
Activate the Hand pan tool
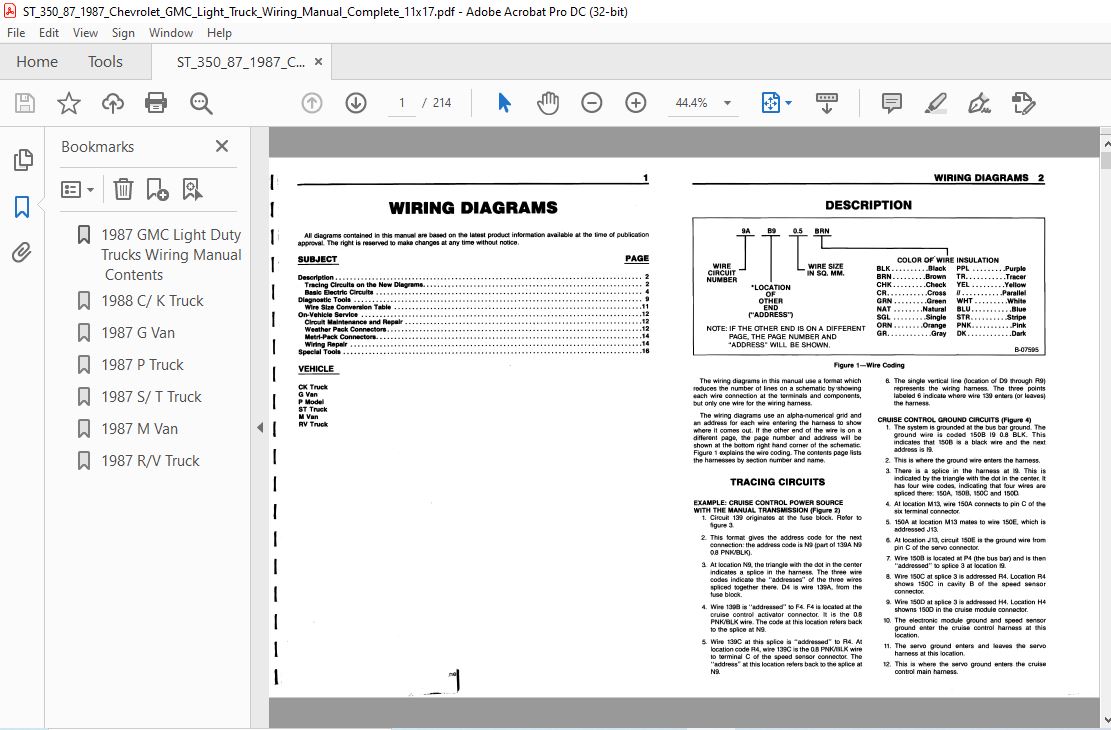point(548,103)
